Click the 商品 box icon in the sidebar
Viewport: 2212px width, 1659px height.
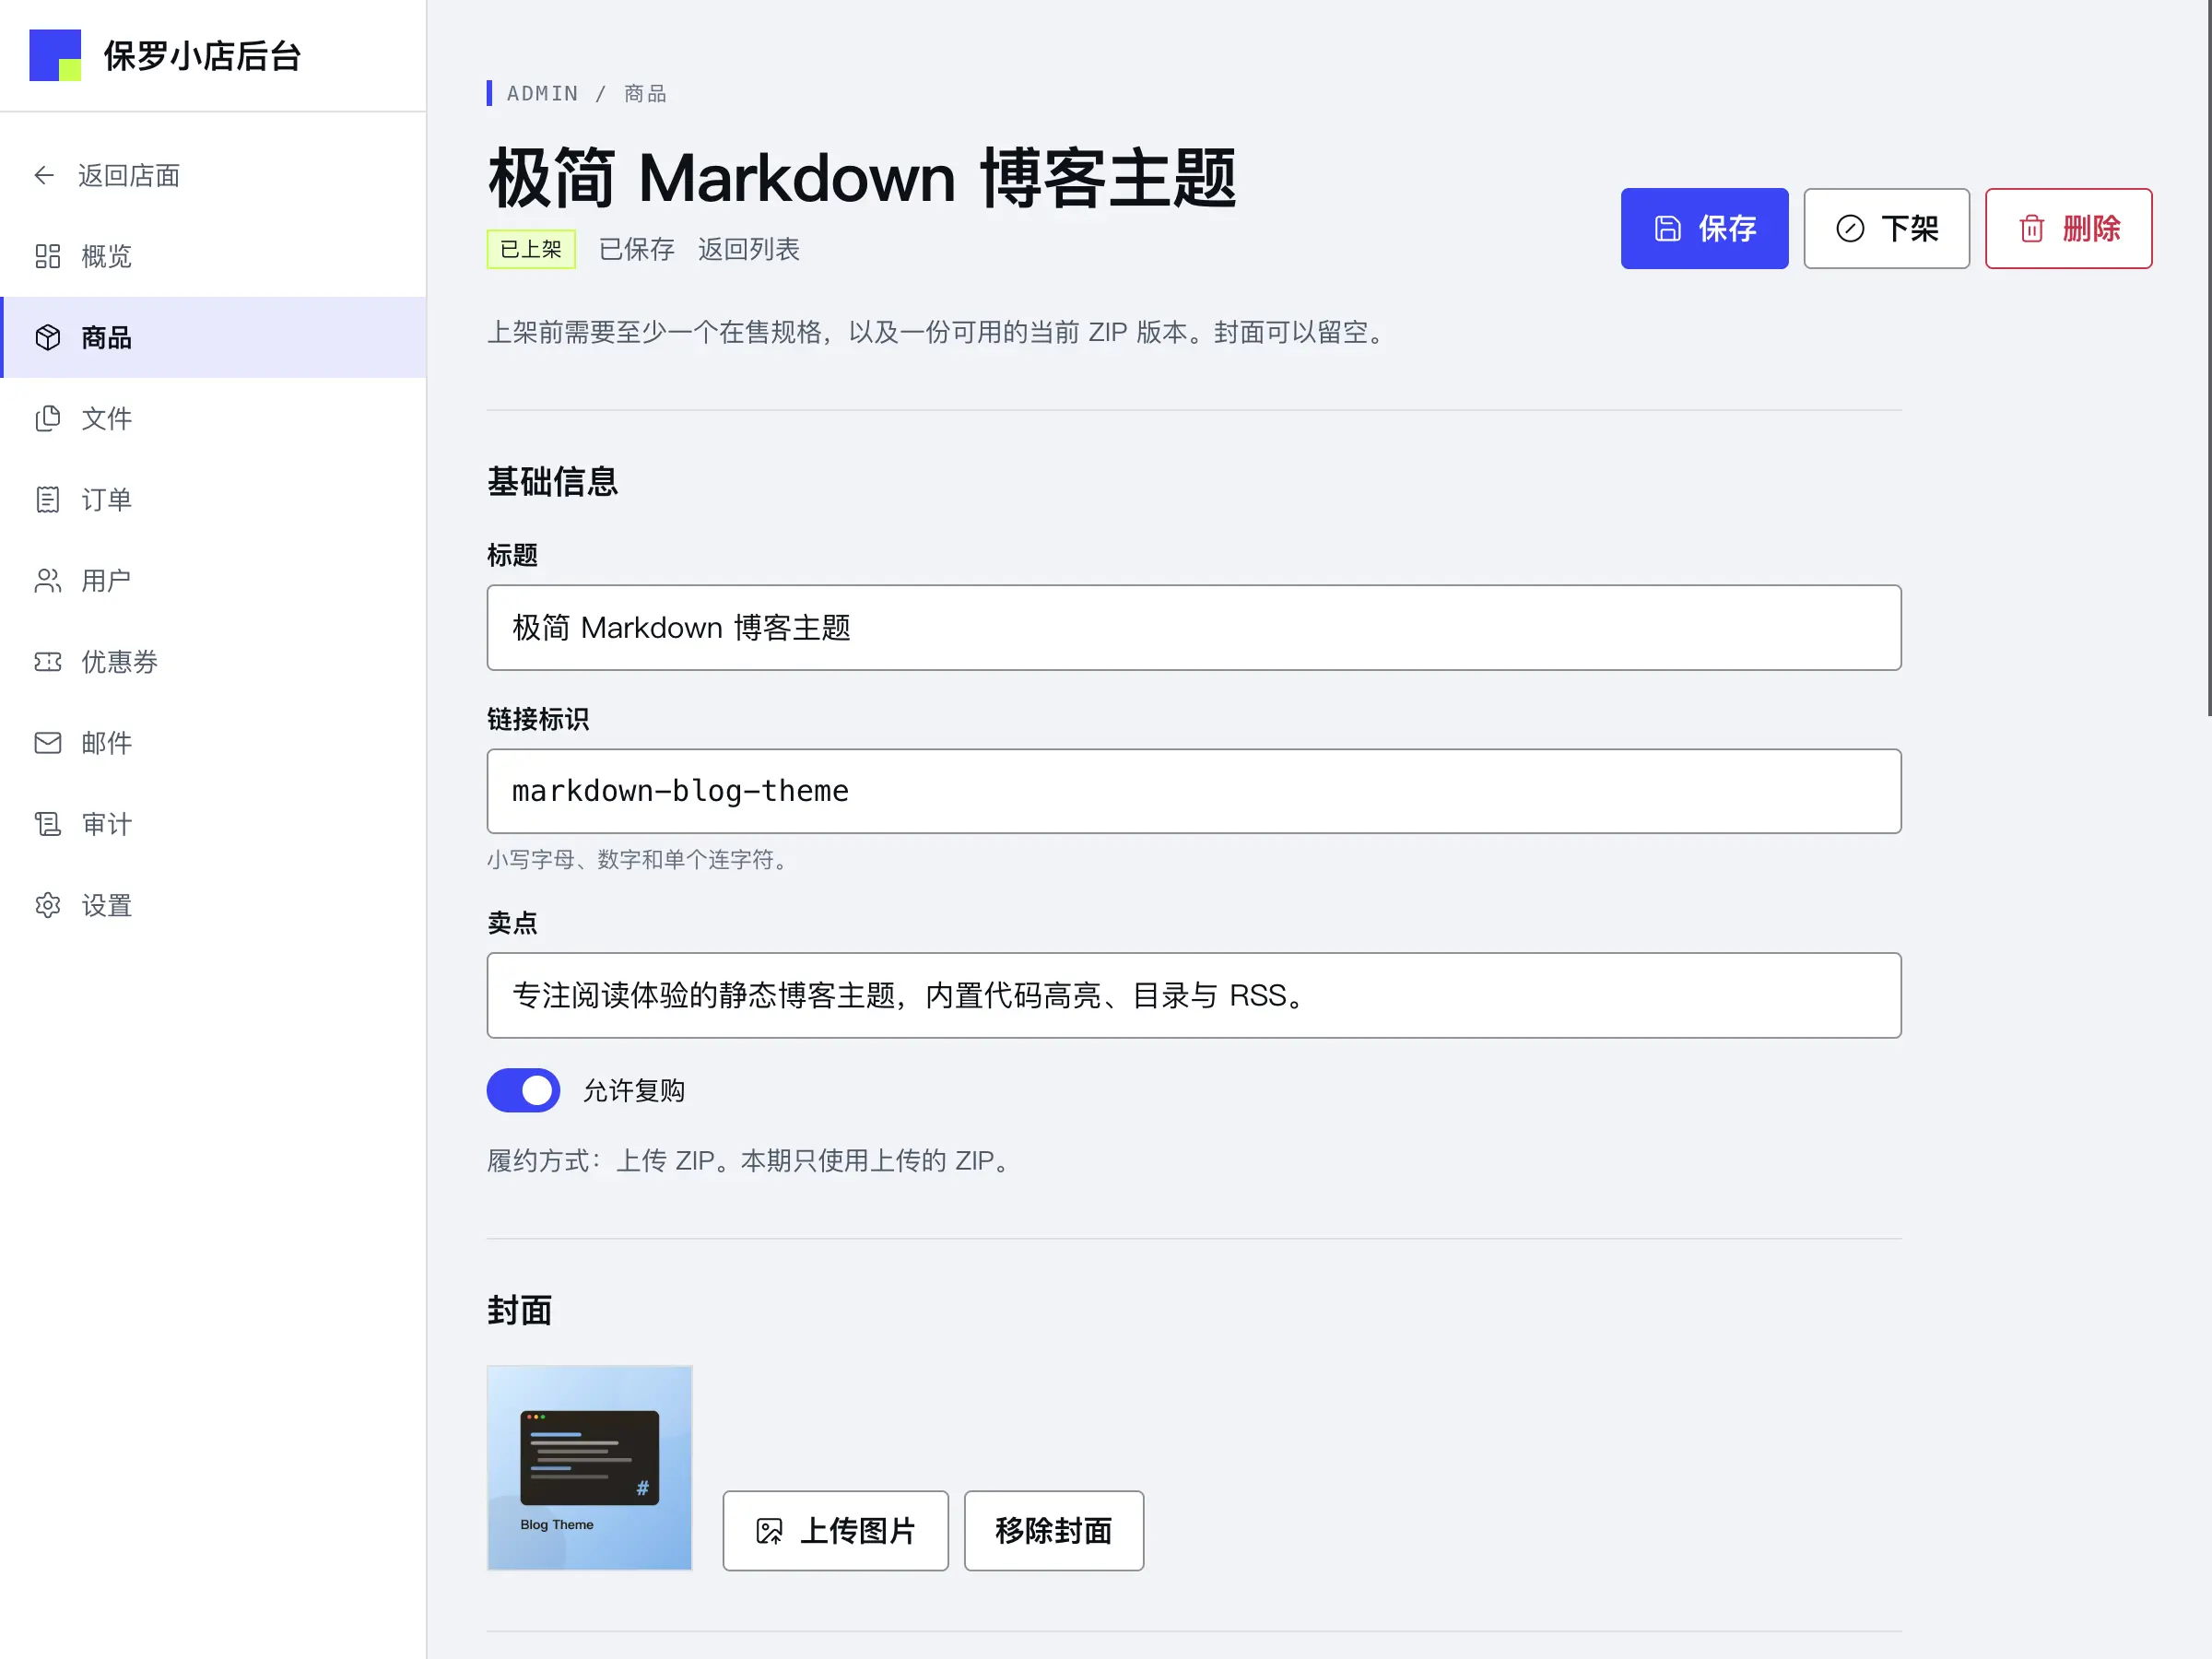click(48, 338)
